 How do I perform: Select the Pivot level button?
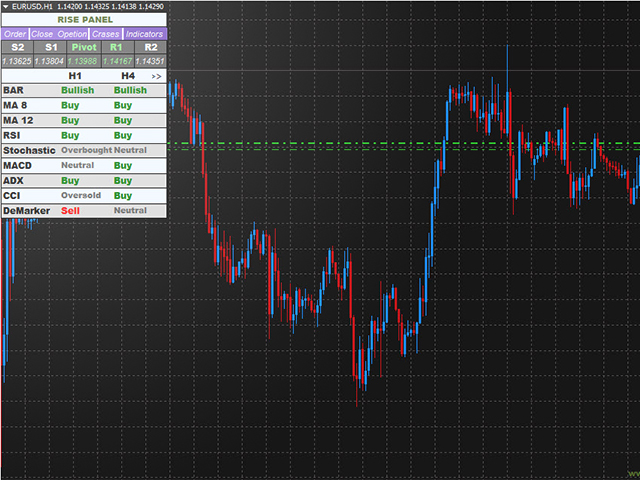(x=83, y=47)
